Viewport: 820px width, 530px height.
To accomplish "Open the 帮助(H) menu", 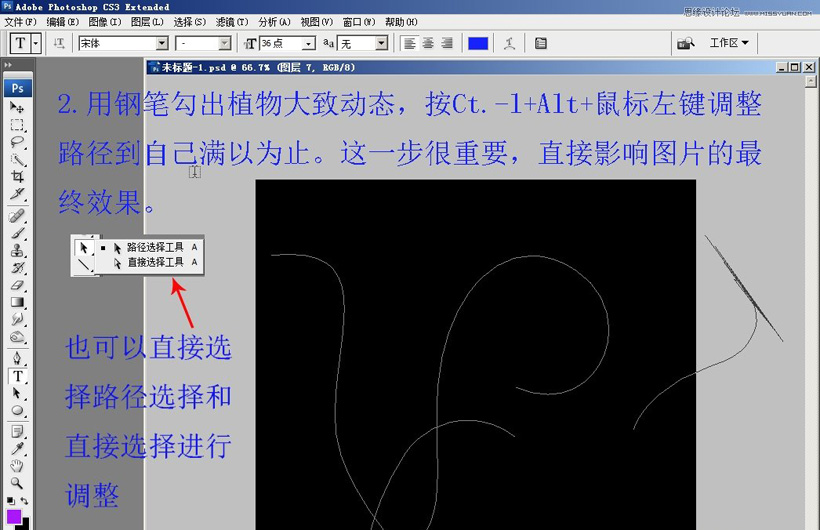I will (x=401, y=22).
